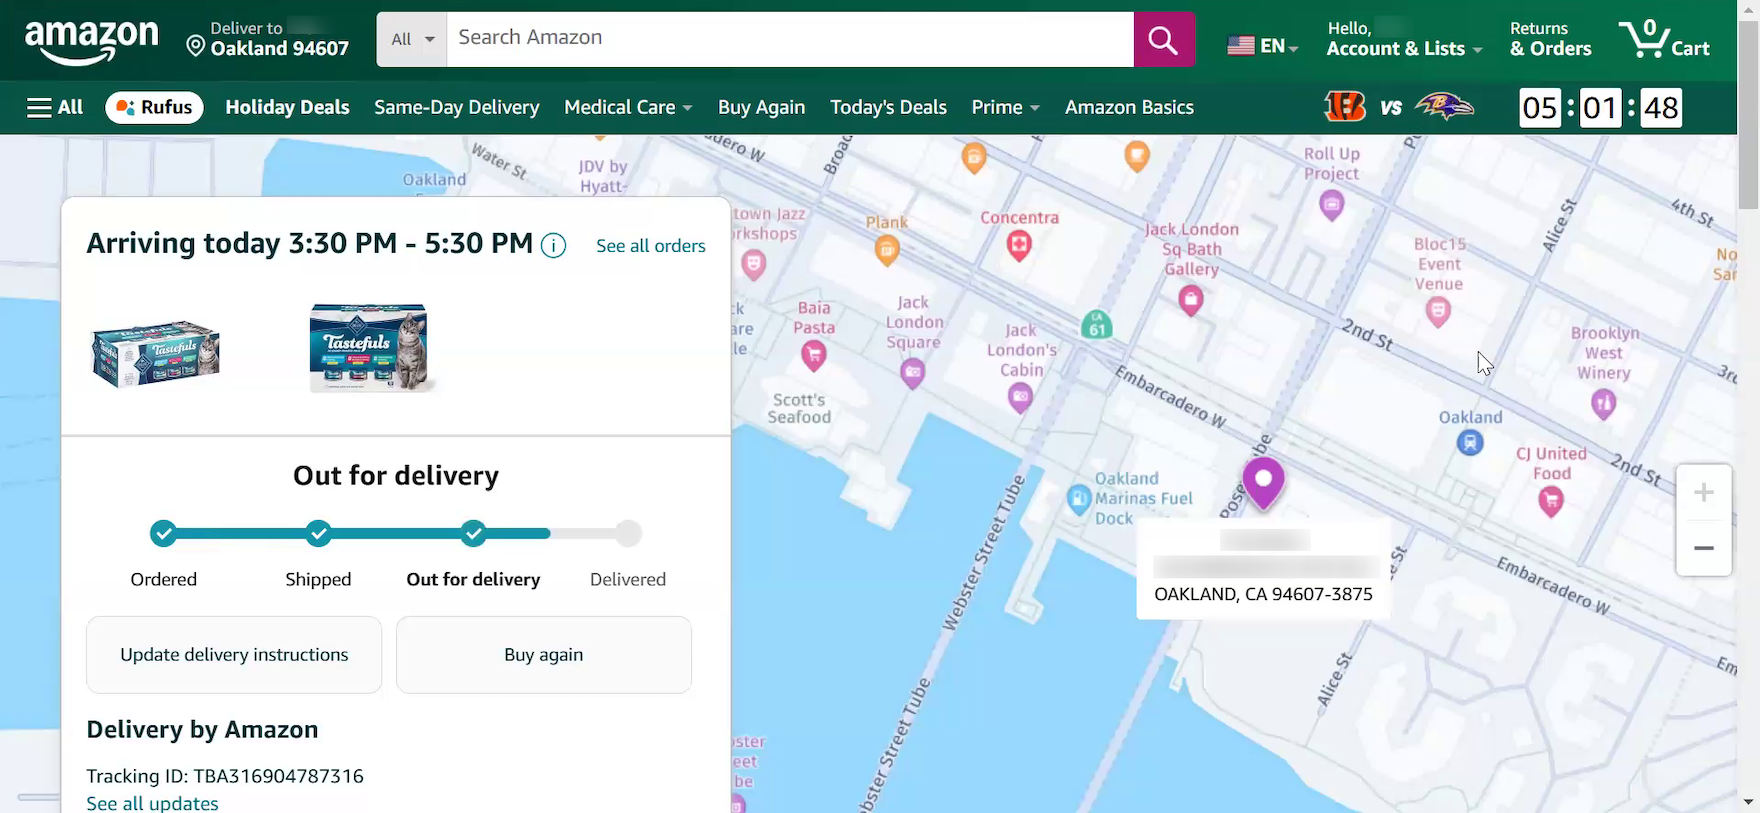Viewport: 1760px width, 813px height.
Task: Expand the Medical Care menu
Action: [x=628, y=107]
